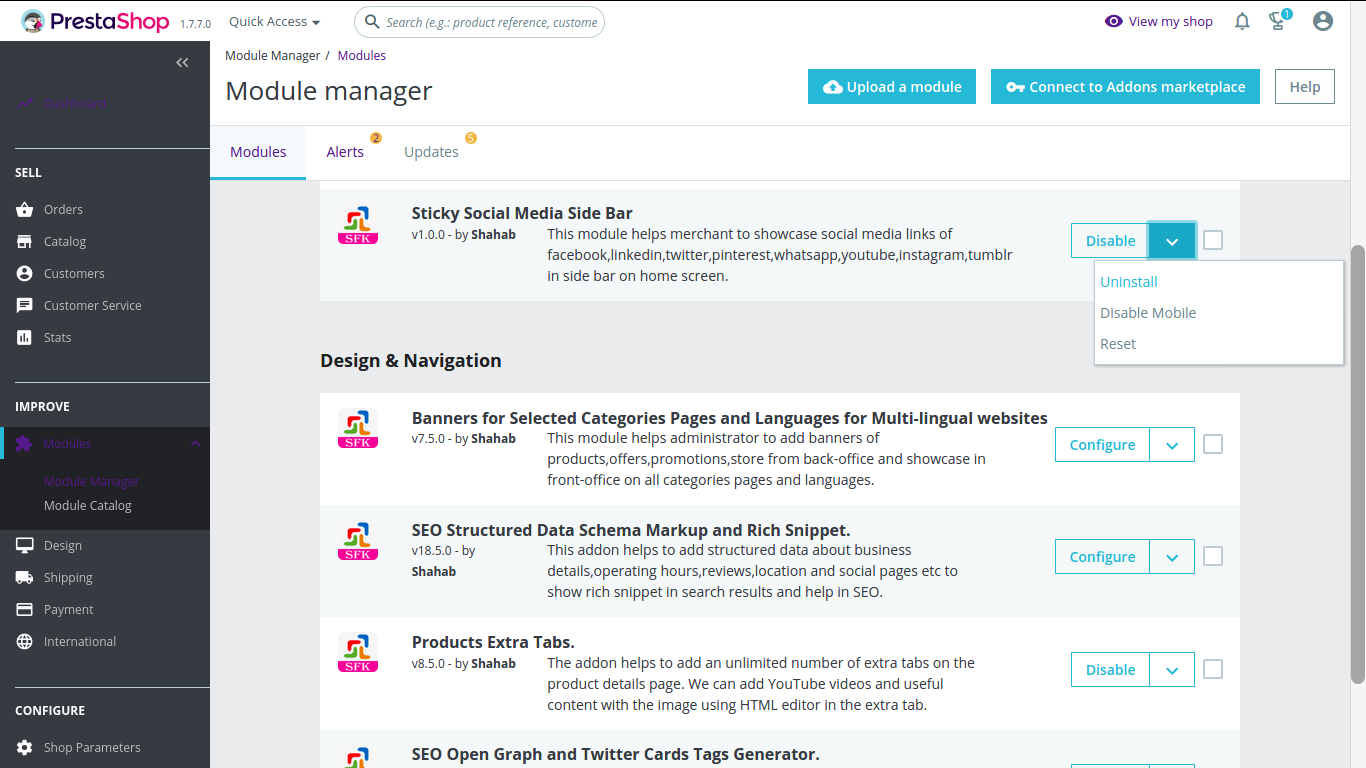Screen dimensions: 1366x768
Task: Tick checkbox for Banners for Selected Categories
Action: click(x=1213, y=444)
